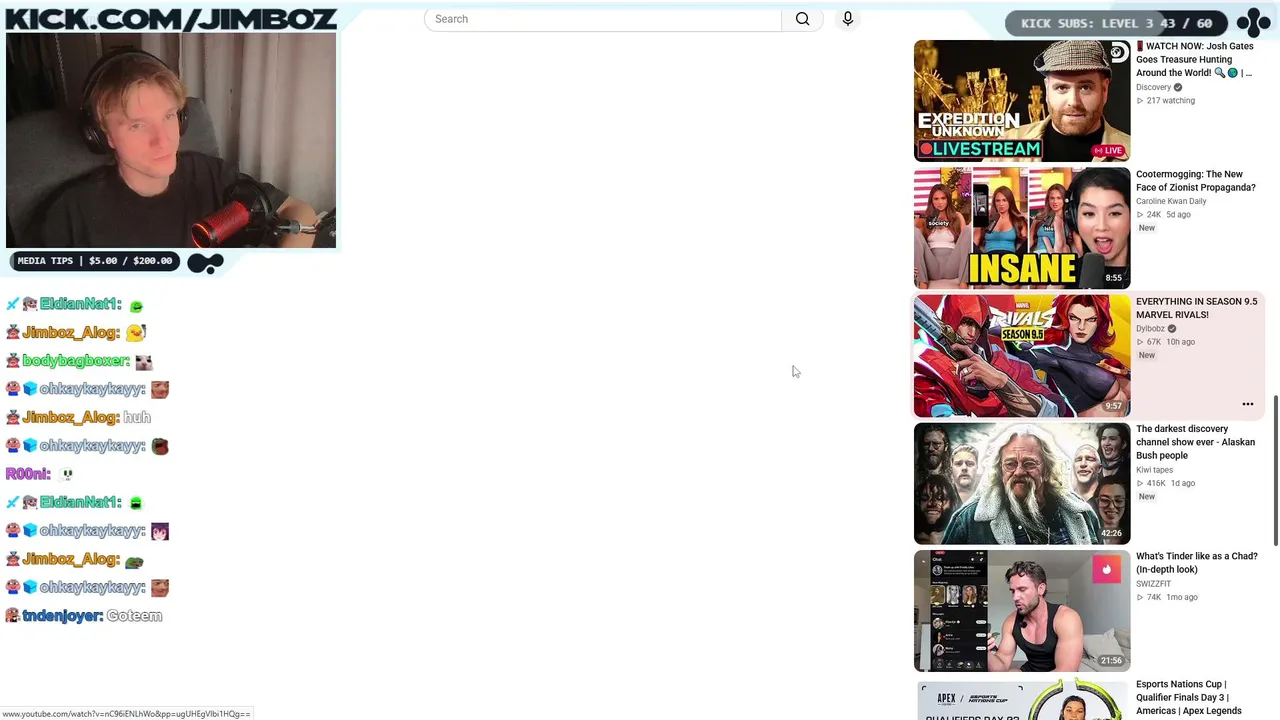Screen dimensions: 1280x720
Task: Click the Media Tips $5.00 / $200.00 bar
Action: pyautogui.click(x=95, y=261)
